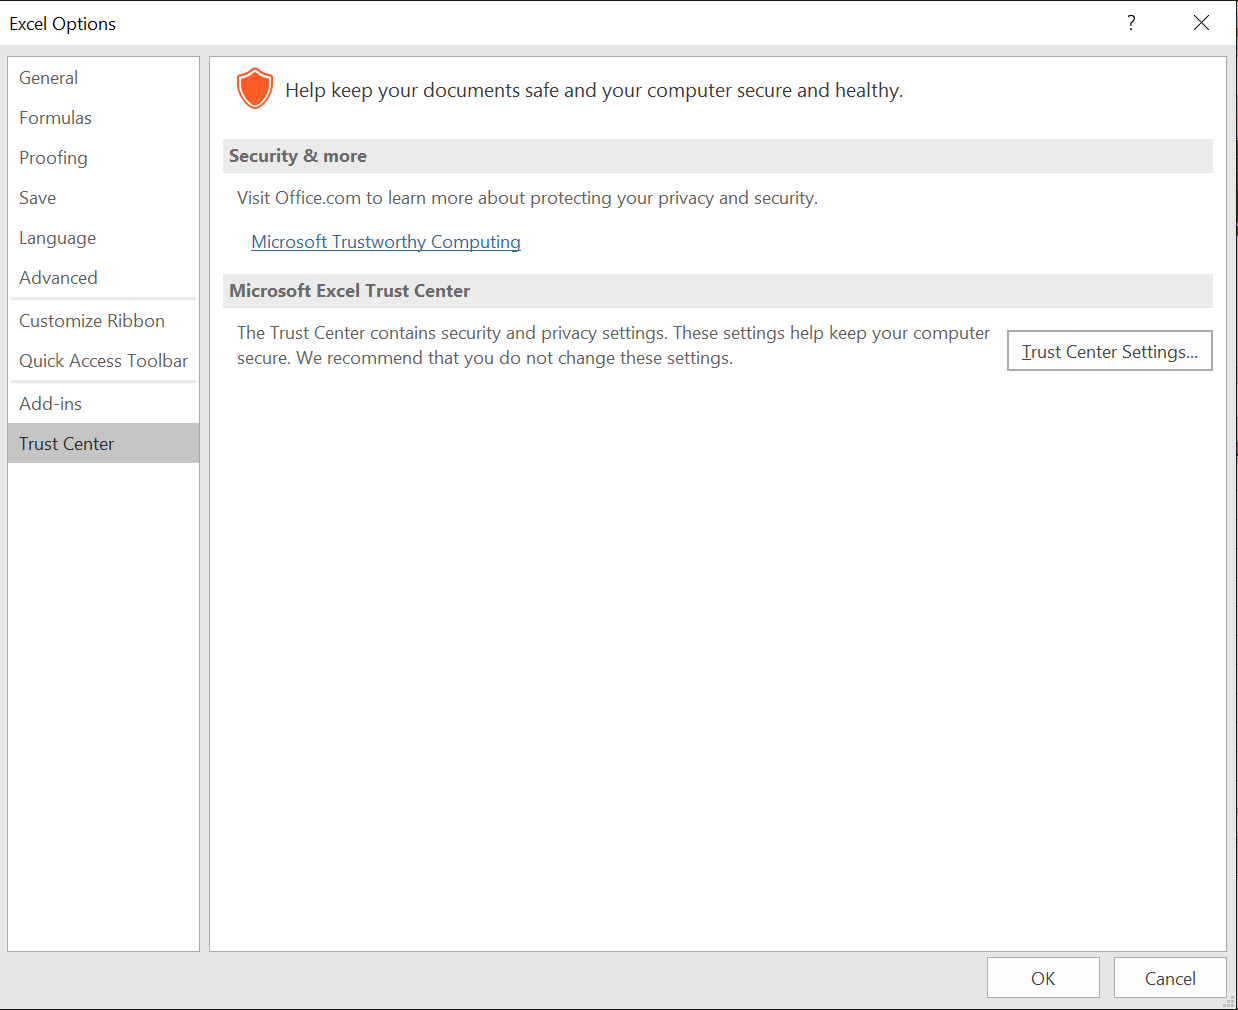Viewport: 1238px width, 1010px height.
Task: Go to the Proofing category
Action: (x=103, y=158)
